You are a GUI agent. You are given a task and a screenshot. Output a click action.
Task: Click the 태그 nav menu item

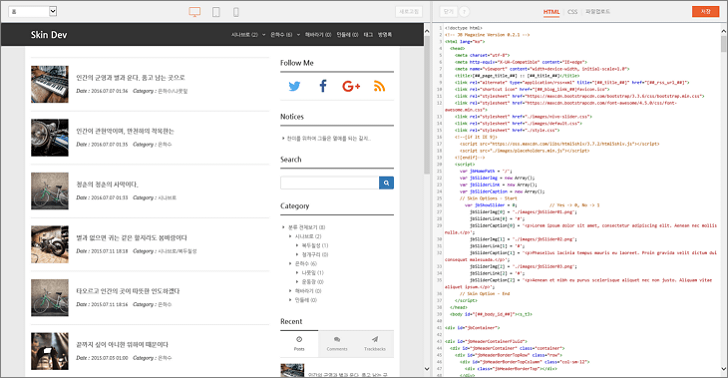(x=368, y=35)
